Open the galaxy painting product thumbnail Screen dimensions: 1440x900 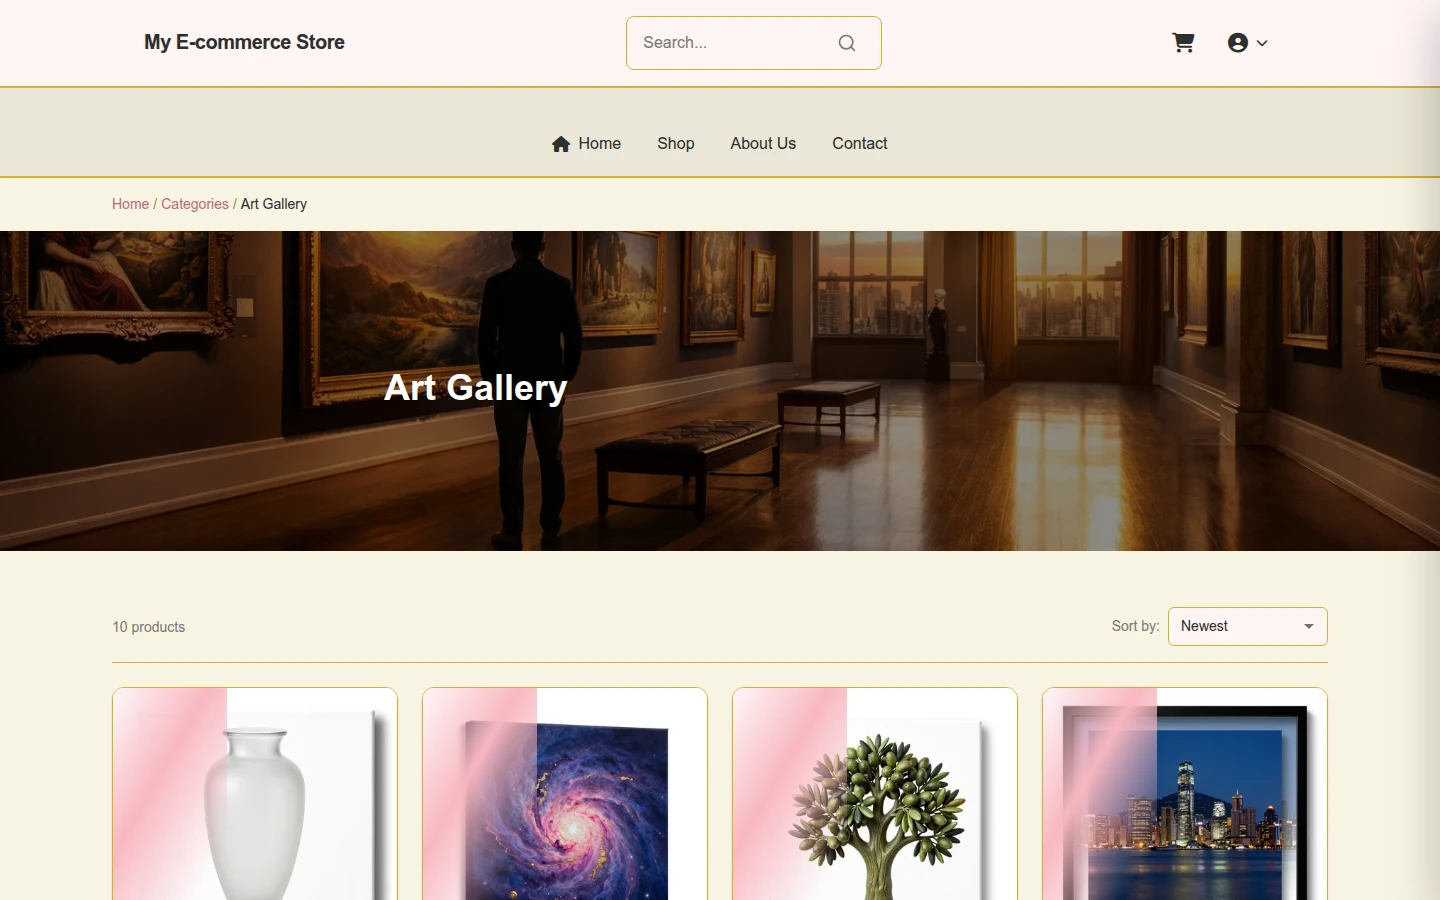tap(565, 794)
